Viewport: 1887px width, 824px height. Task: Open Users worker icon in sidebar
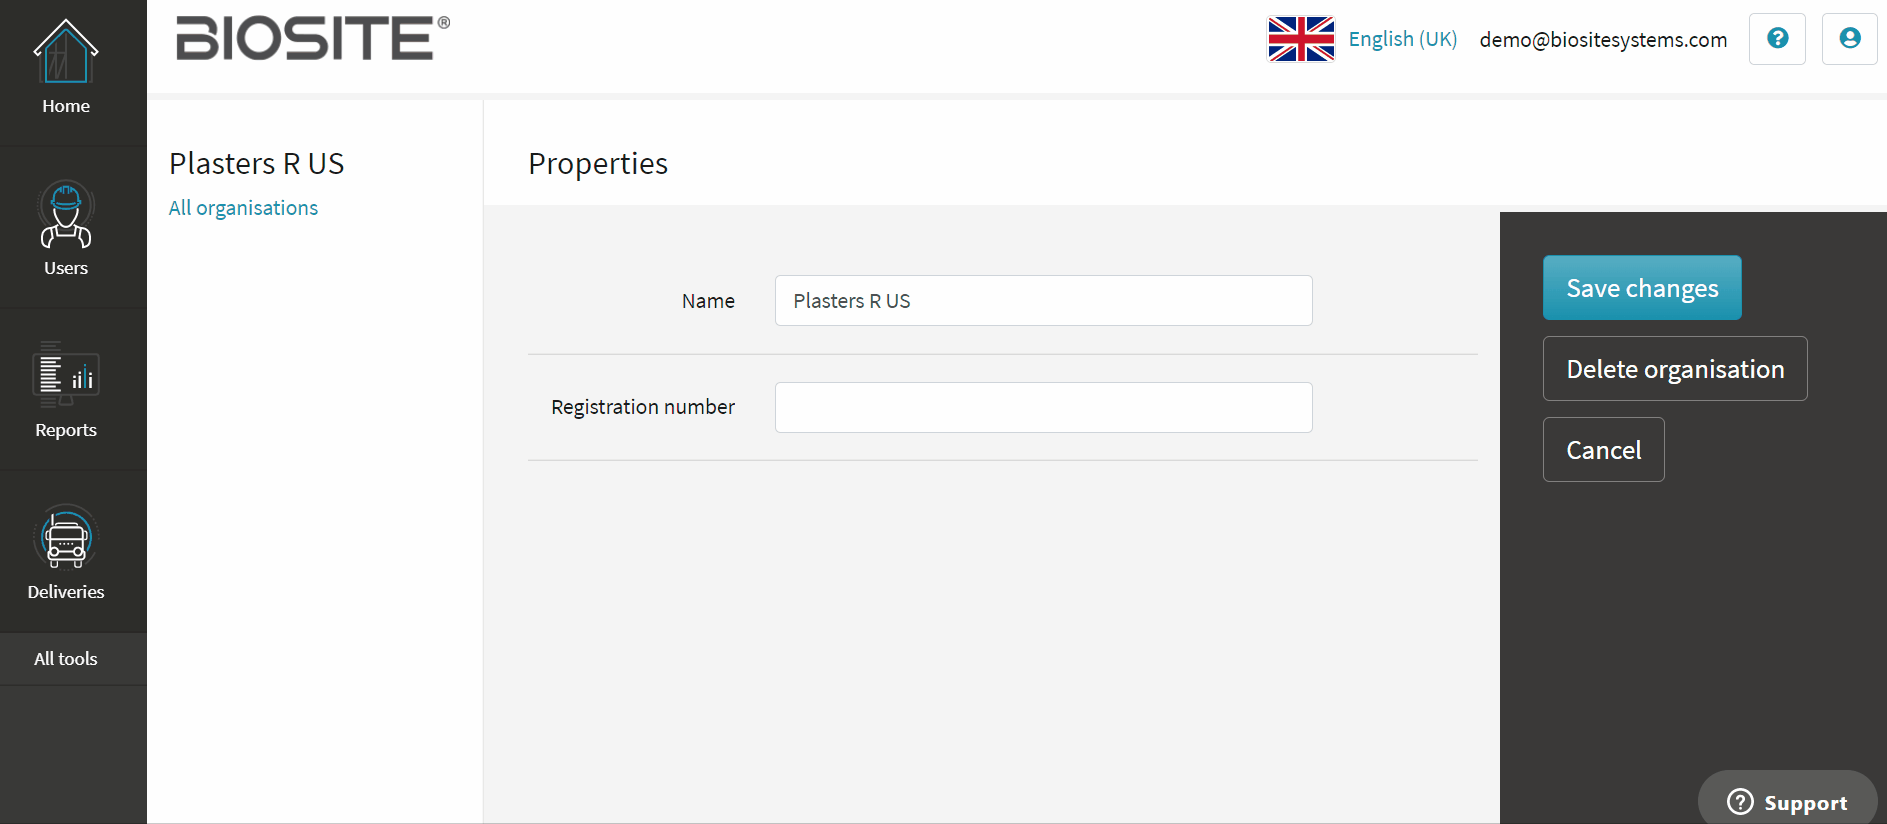click(66, 214)
